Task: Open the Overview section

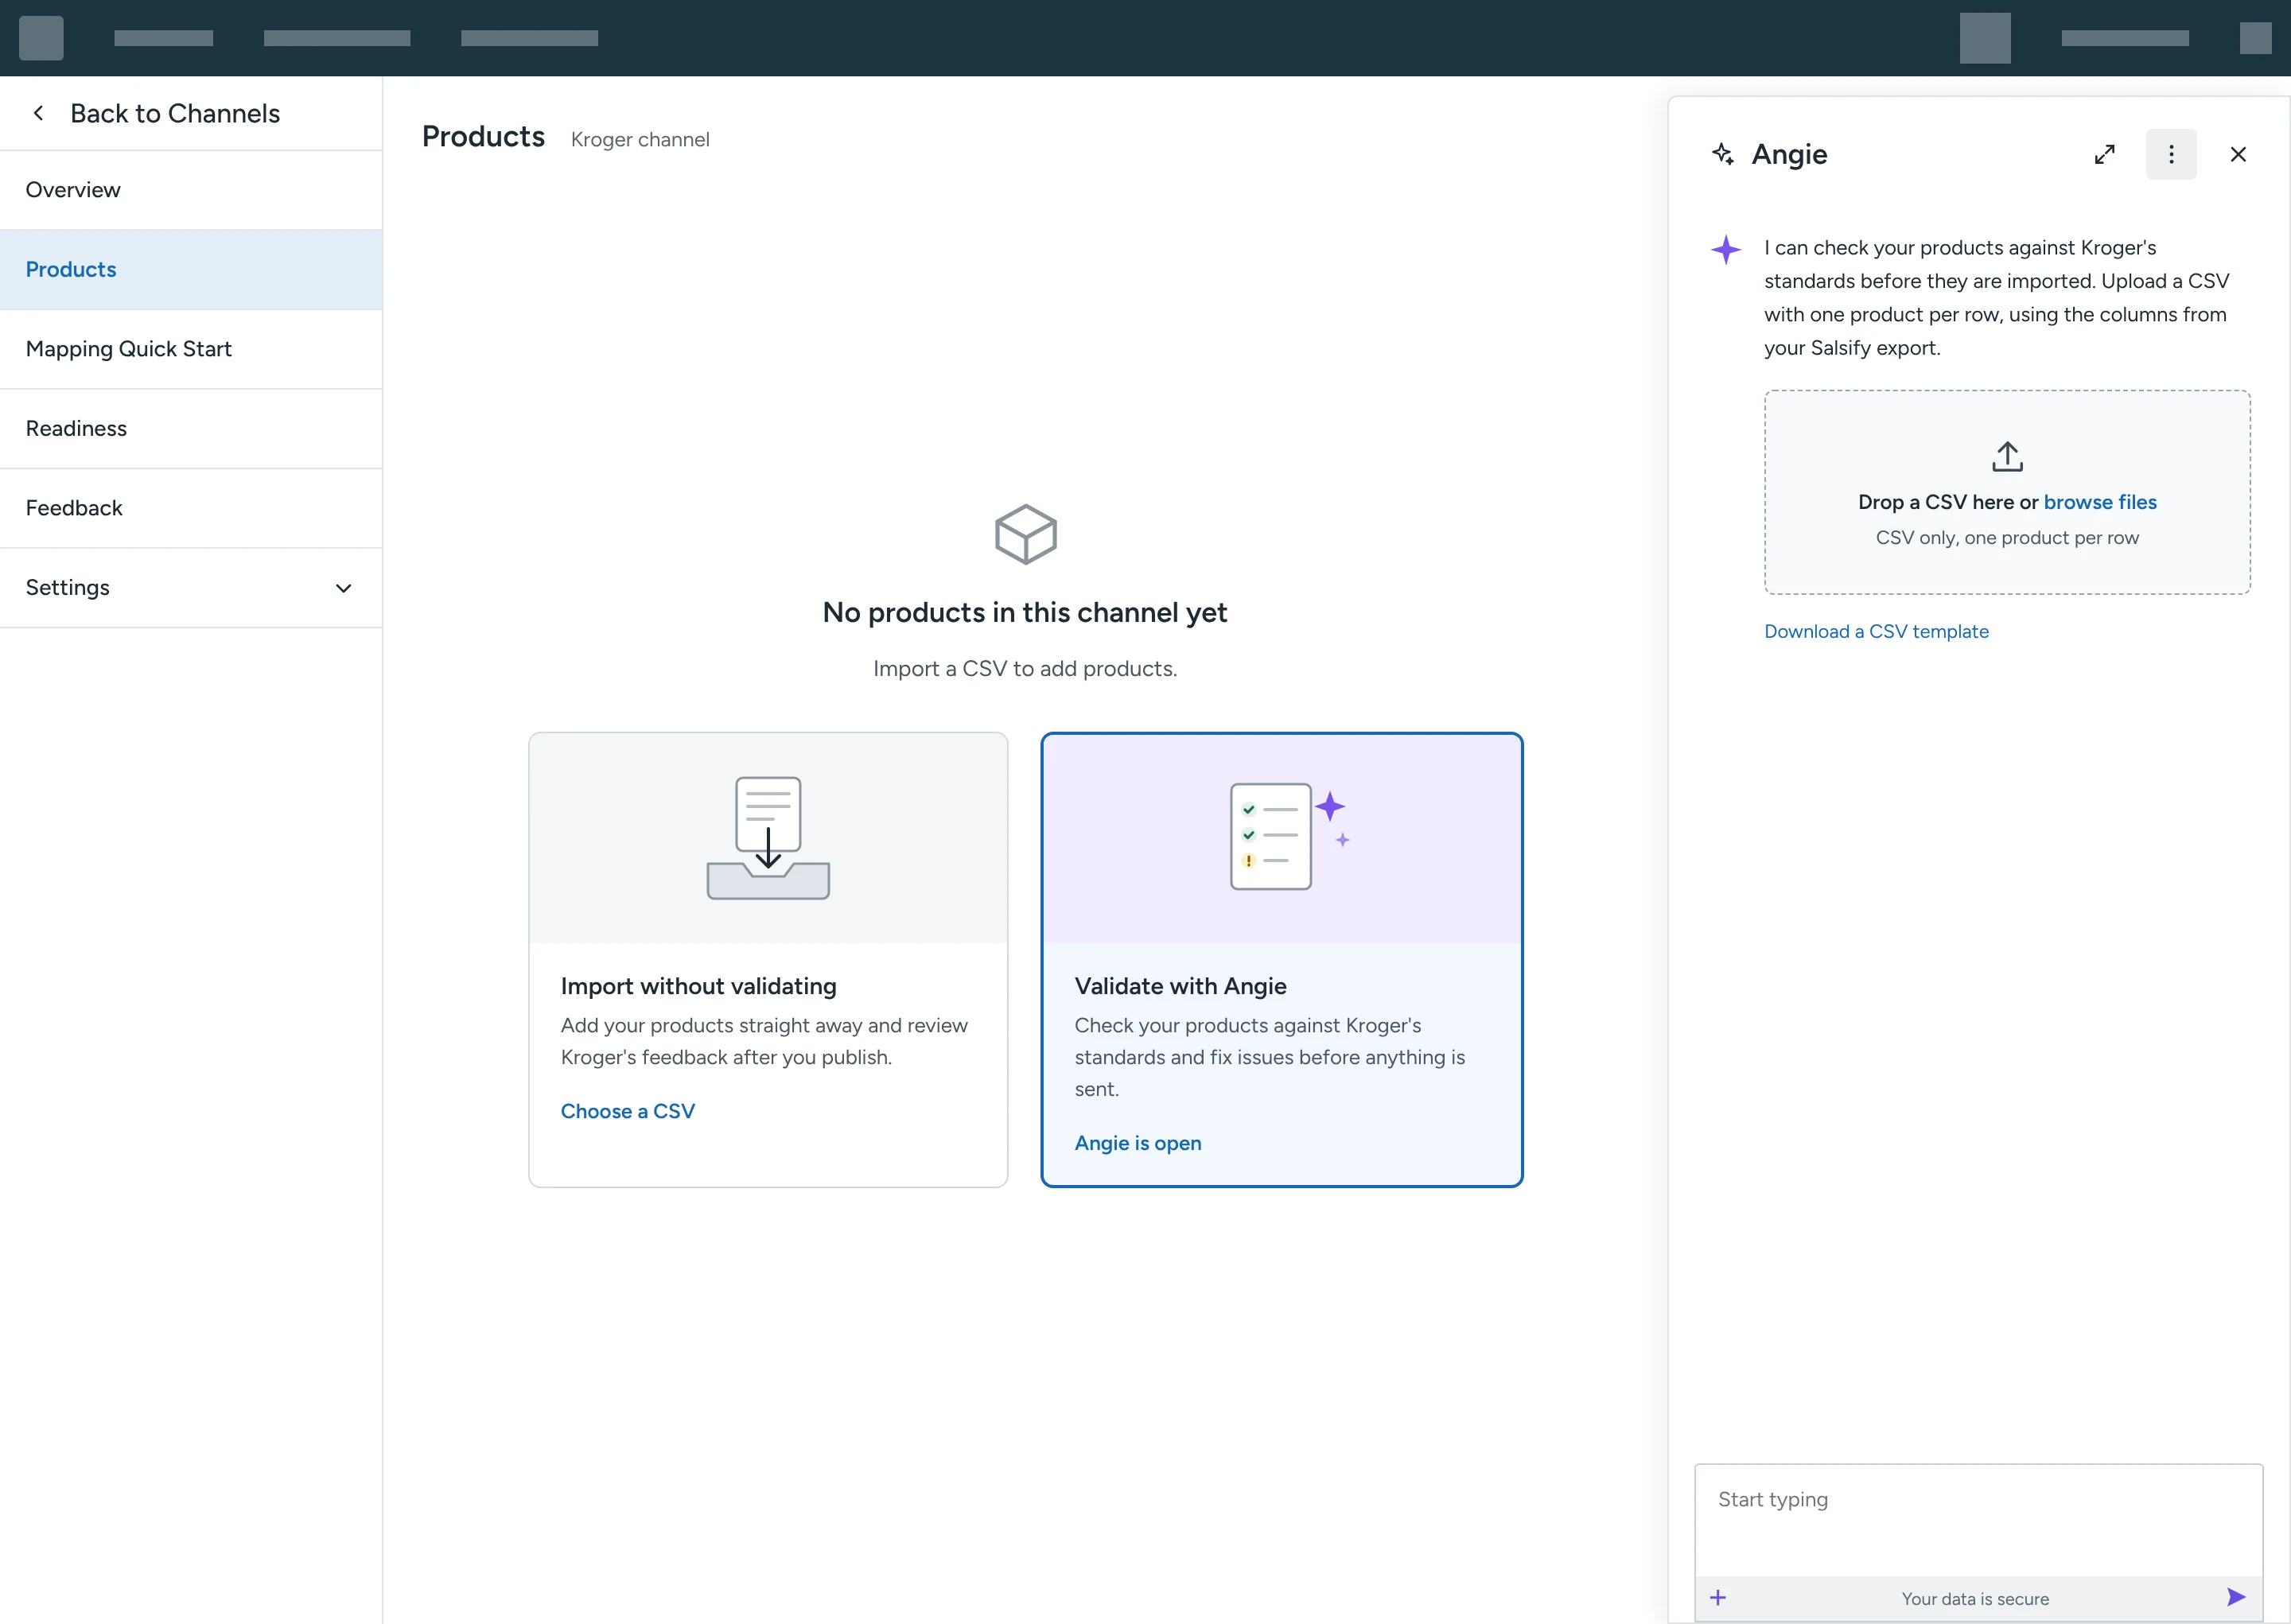Action: pyautogui.click(x=191, y=190)
